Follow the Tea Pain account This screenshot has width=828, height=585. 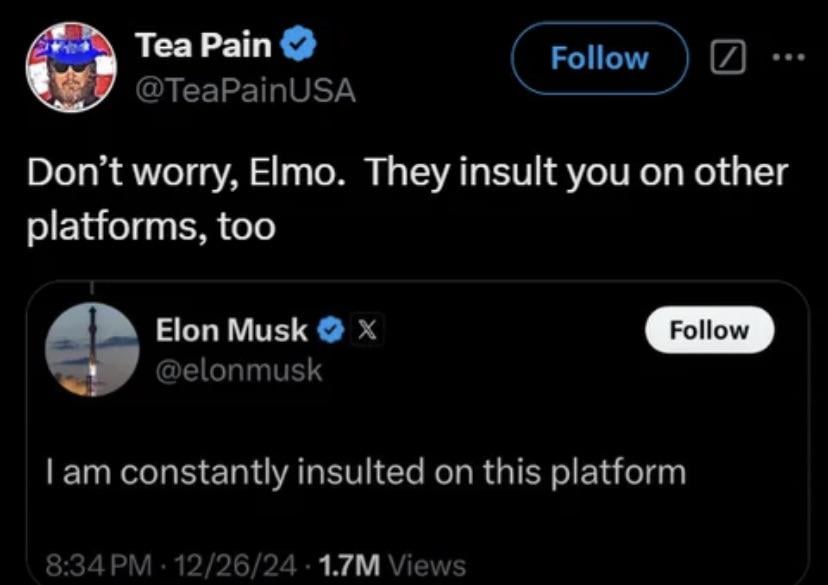click(600, 58)
